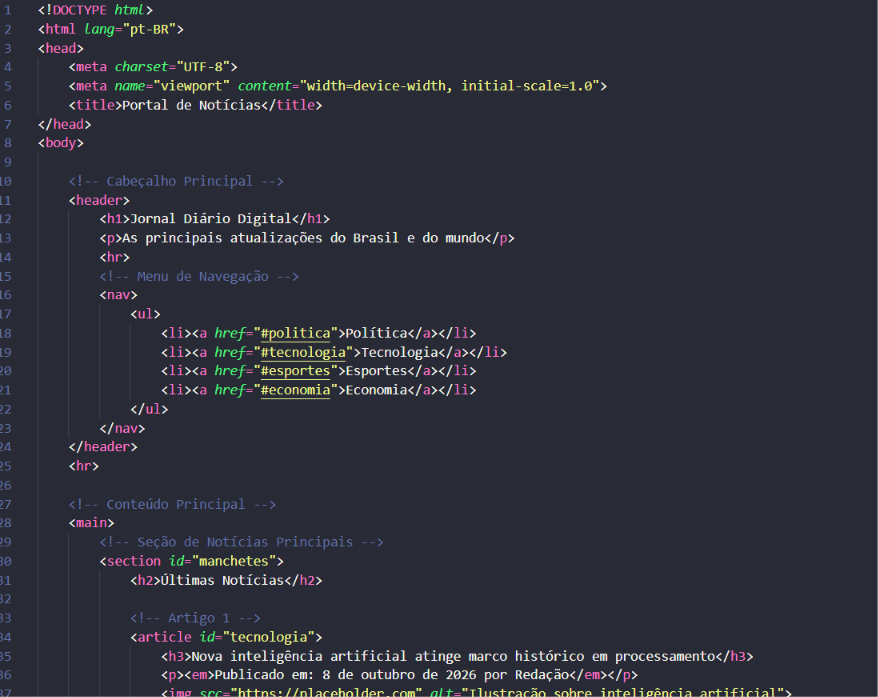This screenshot has height=697, width=878.
Task: Open the underlined #economia href link
Action: coord(296,390)
